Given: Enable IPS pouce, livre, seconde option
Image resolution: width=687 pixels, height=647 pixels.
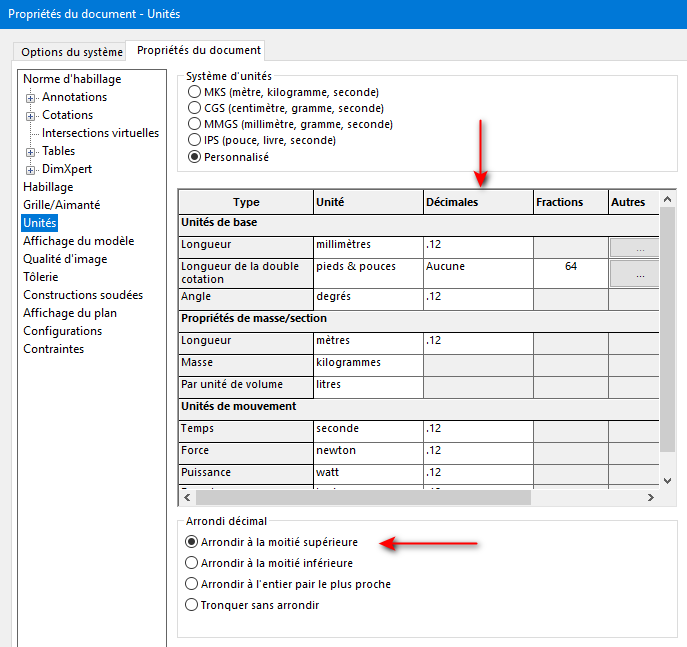Looking at the screenshot, I should pyautogui.click(x=194, y=140).
